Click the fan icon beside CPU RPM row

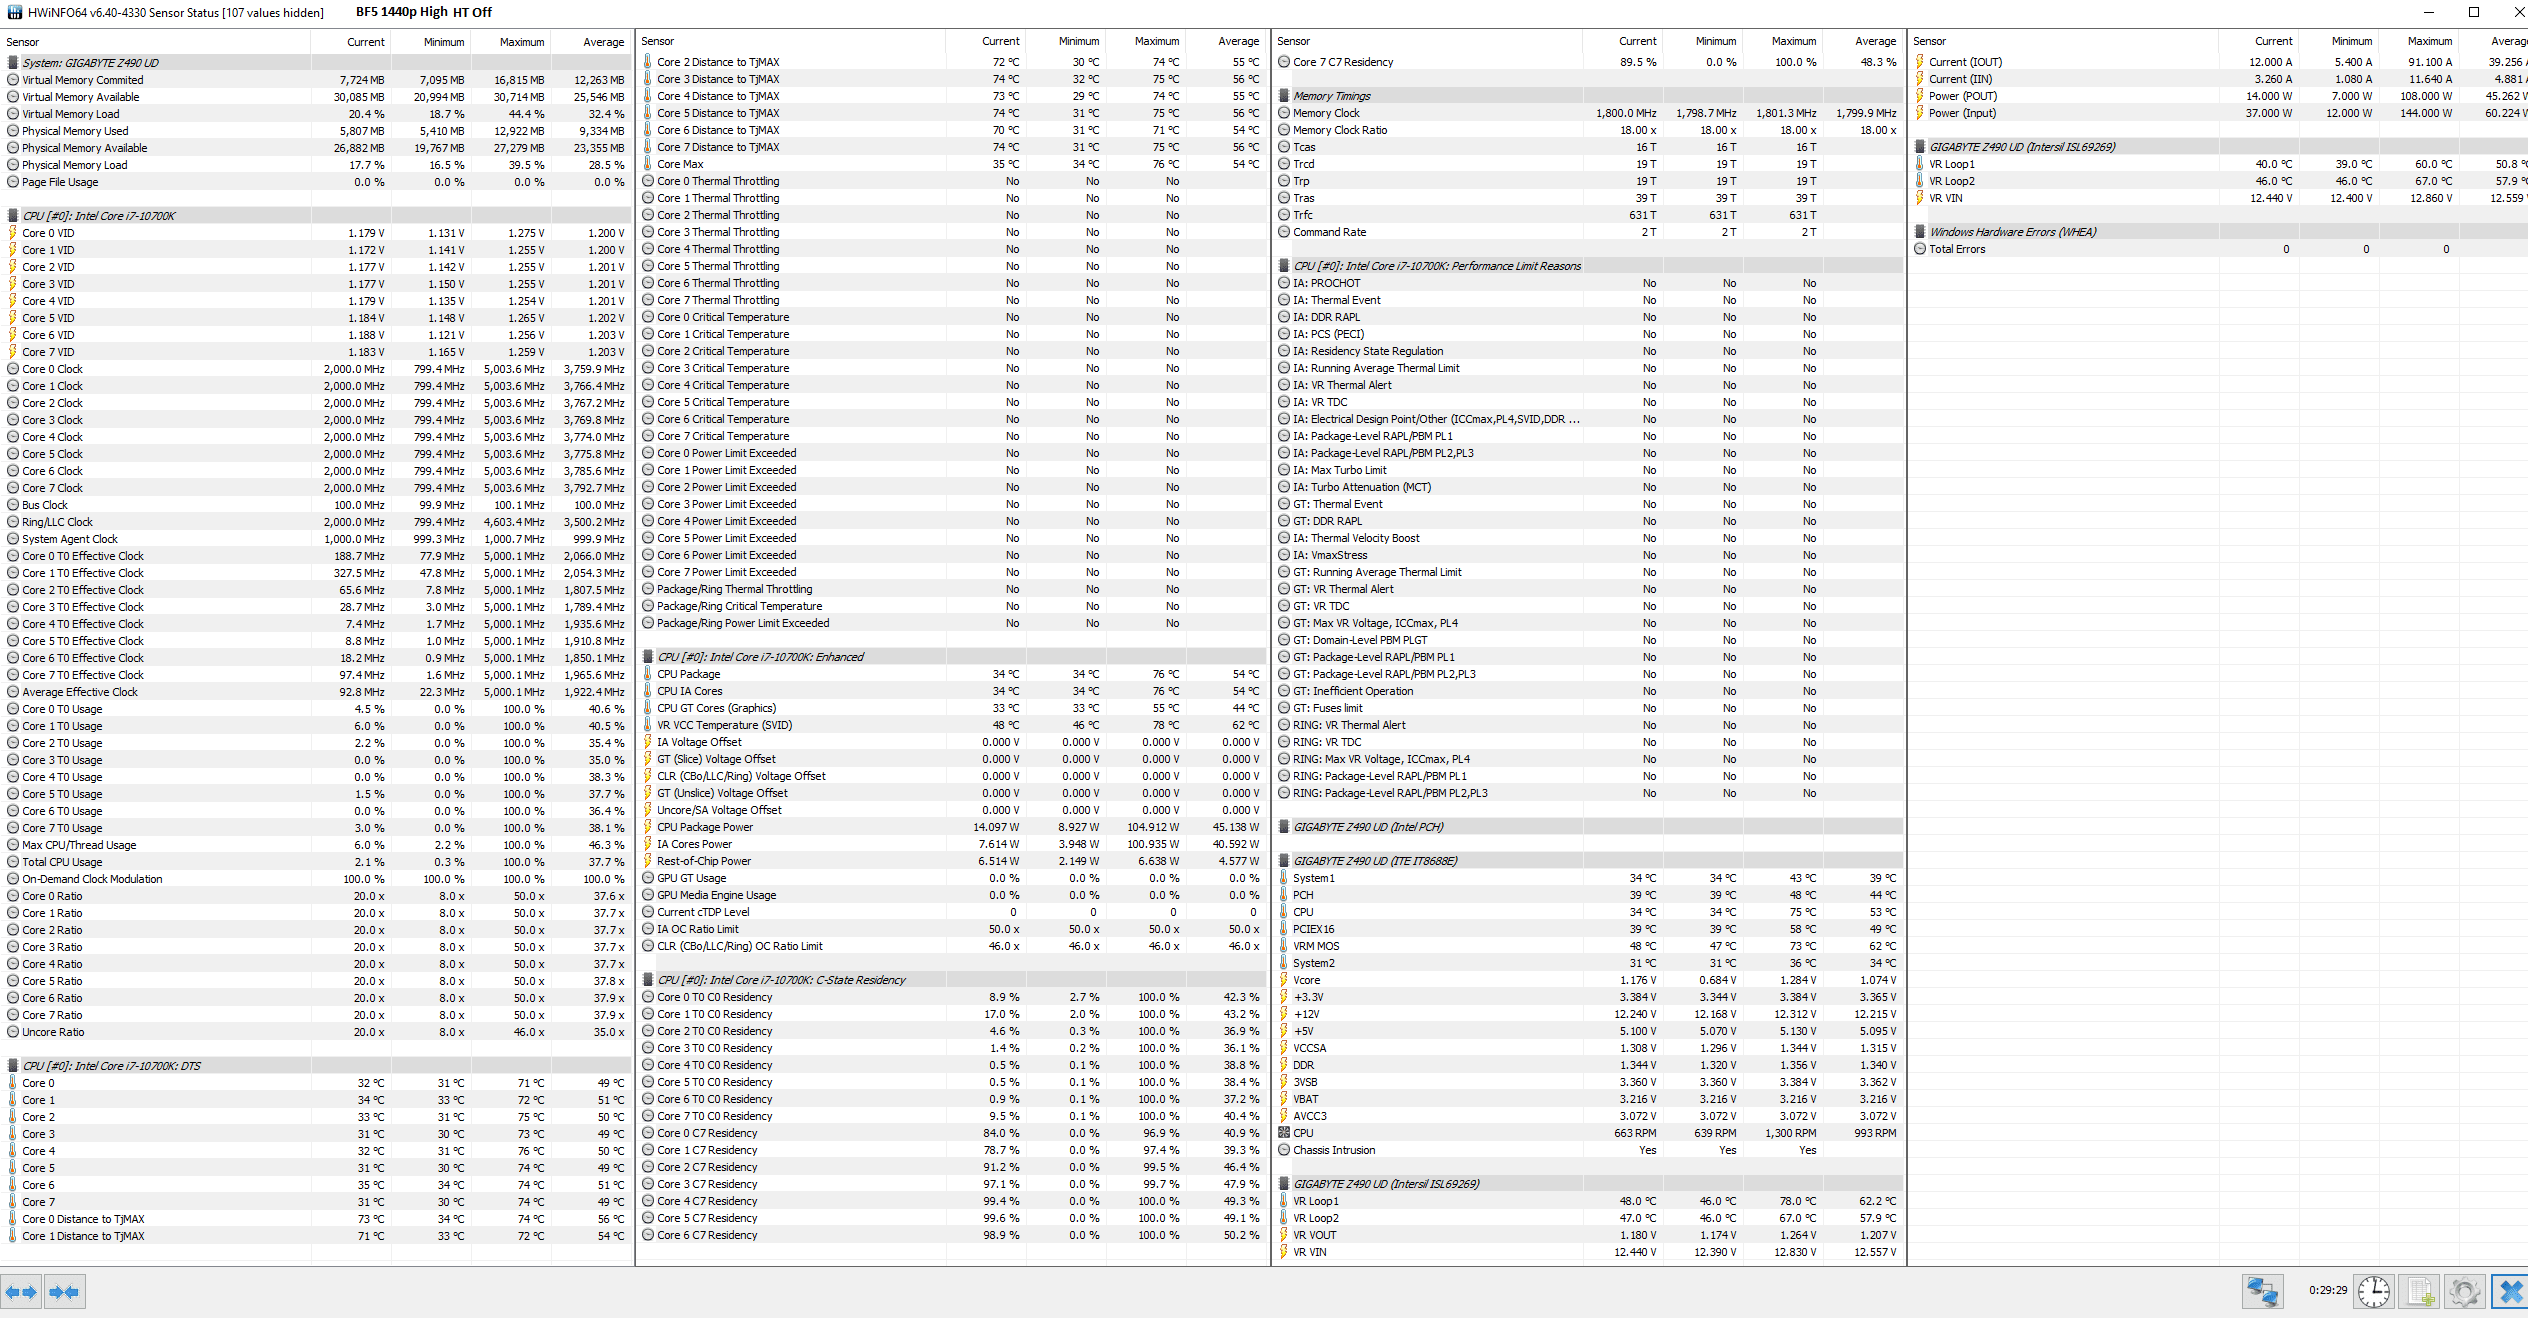(1284, 1133)
